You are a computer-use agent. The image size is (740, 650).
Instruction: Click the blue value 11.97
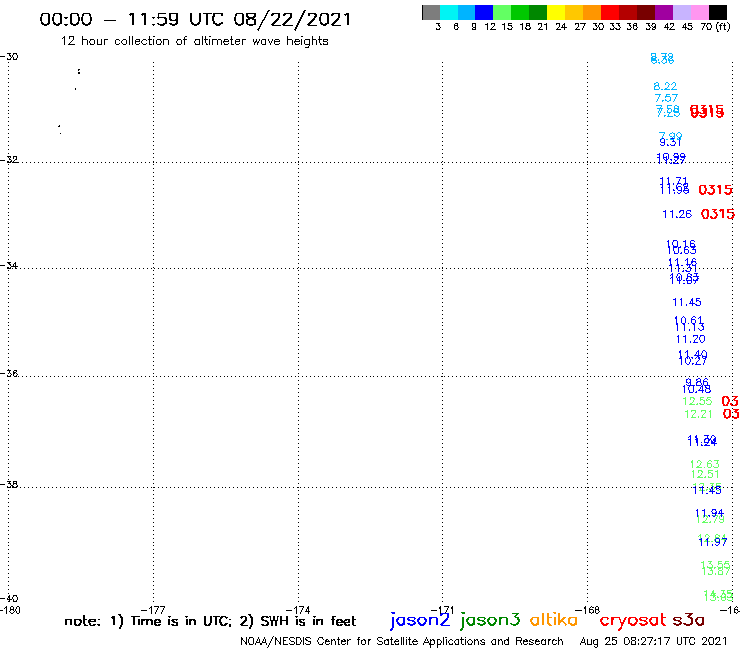713,542
